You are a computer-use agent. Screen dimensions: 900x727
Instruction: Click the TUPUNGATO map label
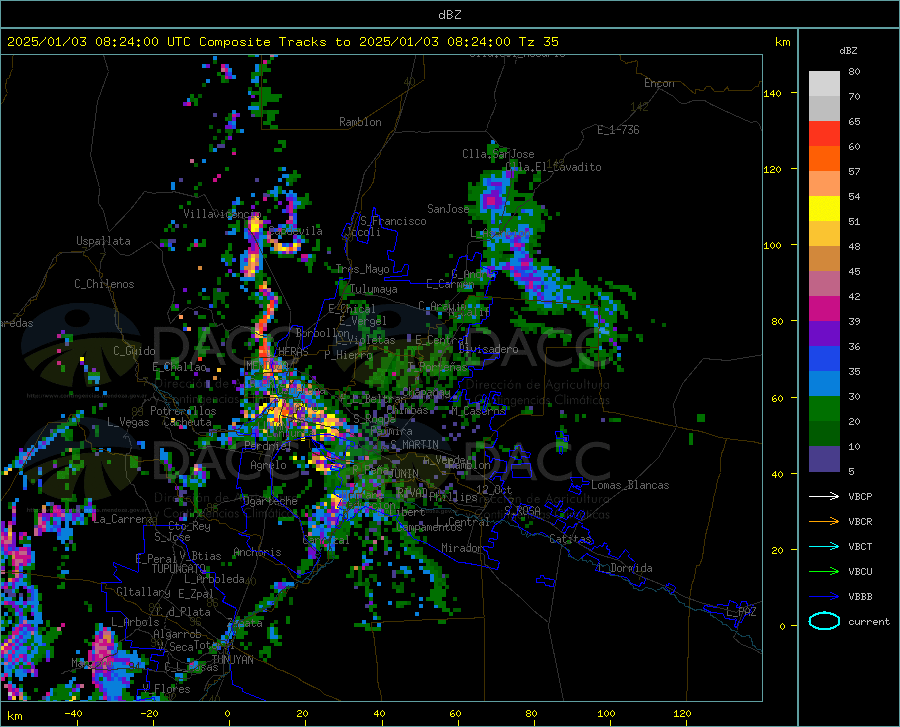coord(179,569)
